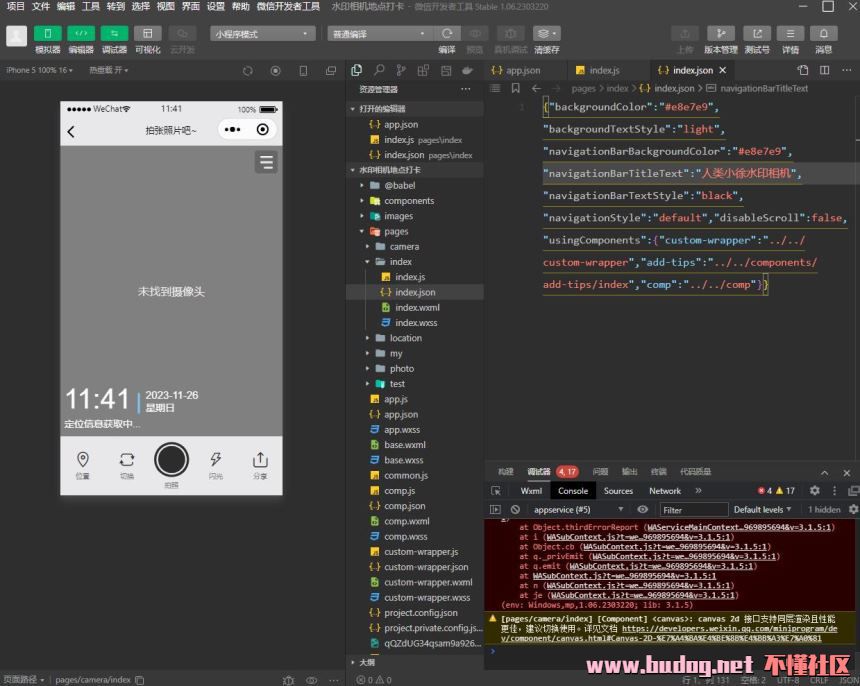Open the 小程序模式 mode dropdown
This screenshot has height=686, width=860.
point(263,33)
